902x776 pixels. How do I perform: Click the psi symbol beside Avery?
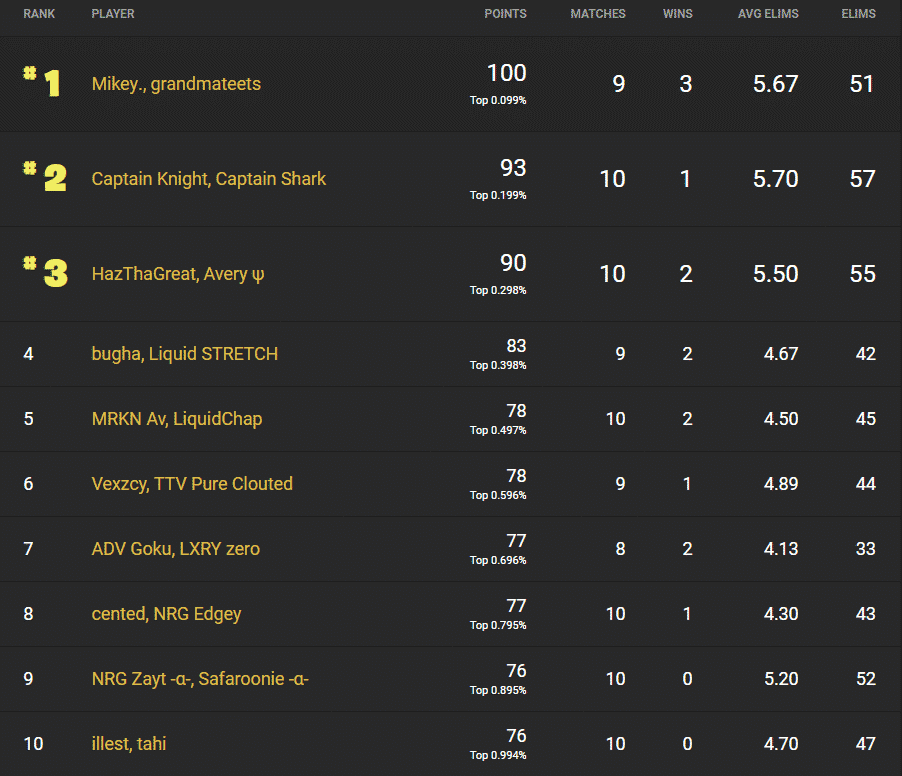pyautogui.click(x=256, y=273)
